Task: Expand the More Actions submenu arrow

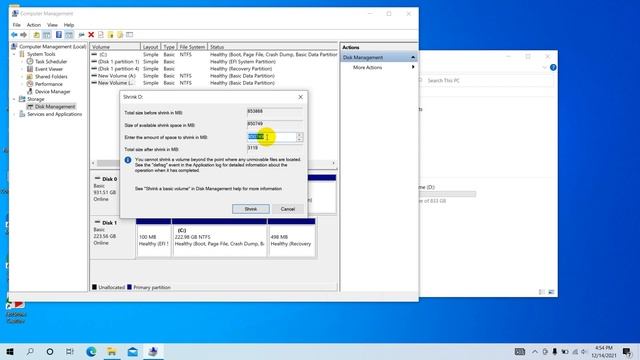Action: pyautogui.click(x=413, y=67)
